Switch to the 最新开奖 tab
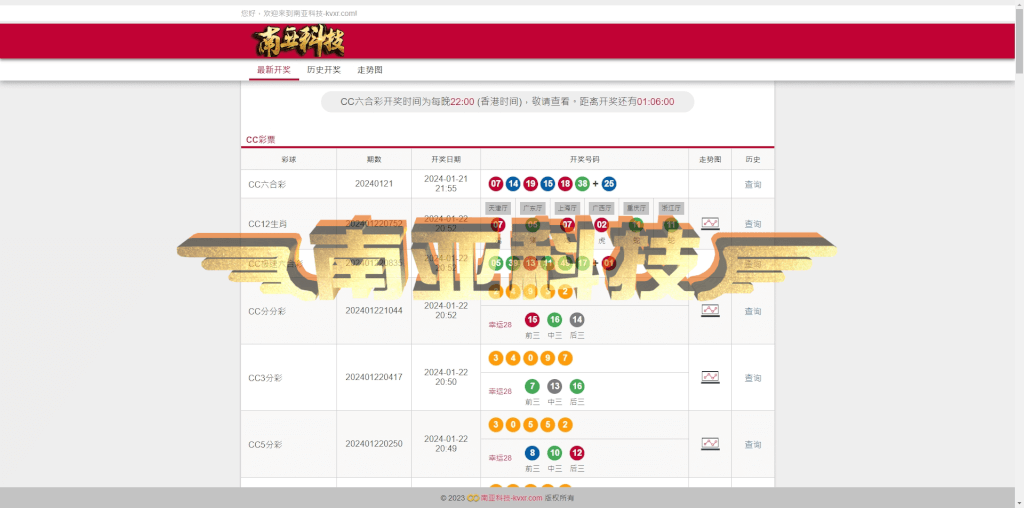The height and width of the screenshot is (508, 1024). click(274, 70)
